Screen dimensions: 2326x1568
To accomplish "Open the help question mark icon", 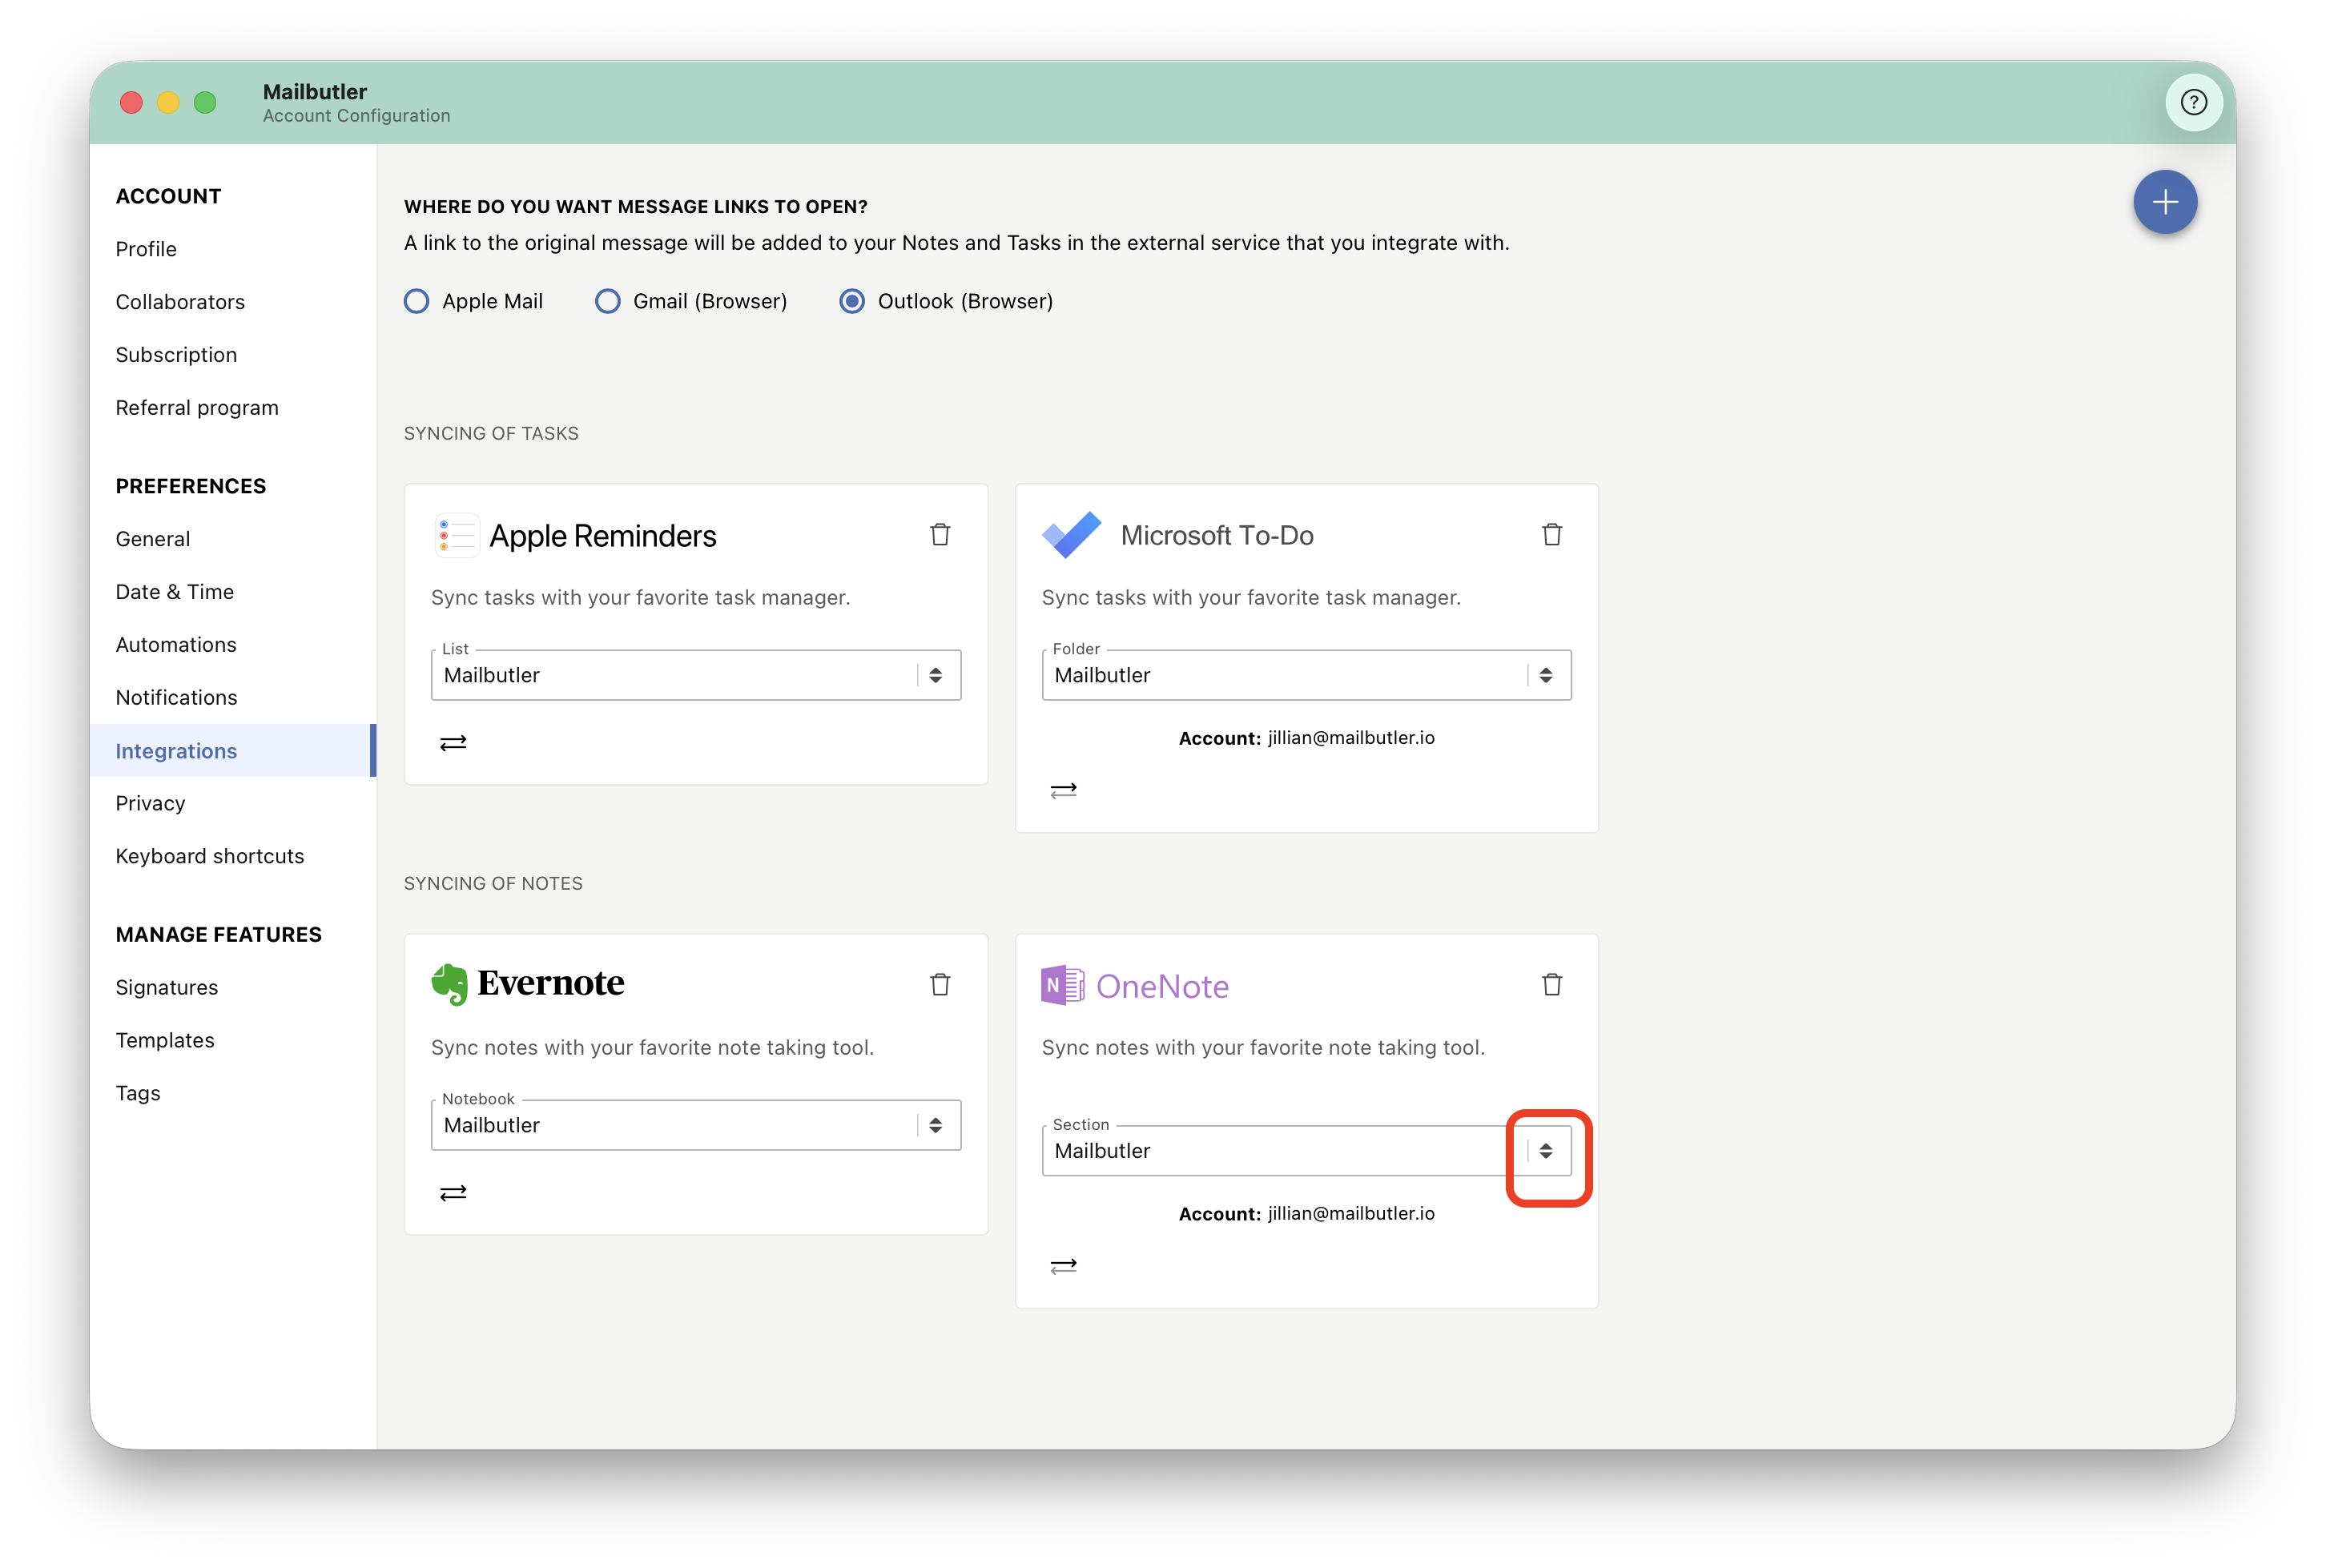I will (x=2193, y=102).
